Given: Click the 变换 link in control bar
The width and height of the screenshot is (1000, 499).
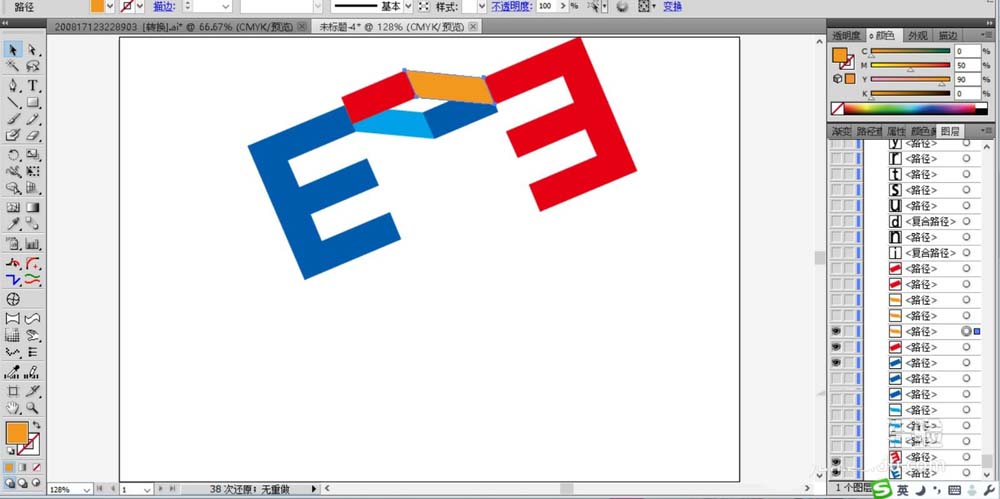Looking at the screenshot, I should [672, 6].
